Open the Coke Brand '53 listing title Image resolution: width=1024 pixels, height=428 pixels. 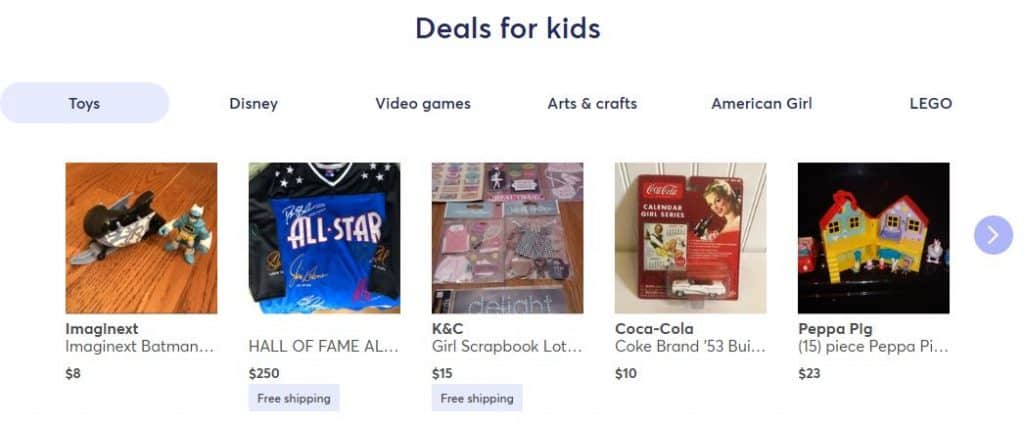(x=690, y=346)
